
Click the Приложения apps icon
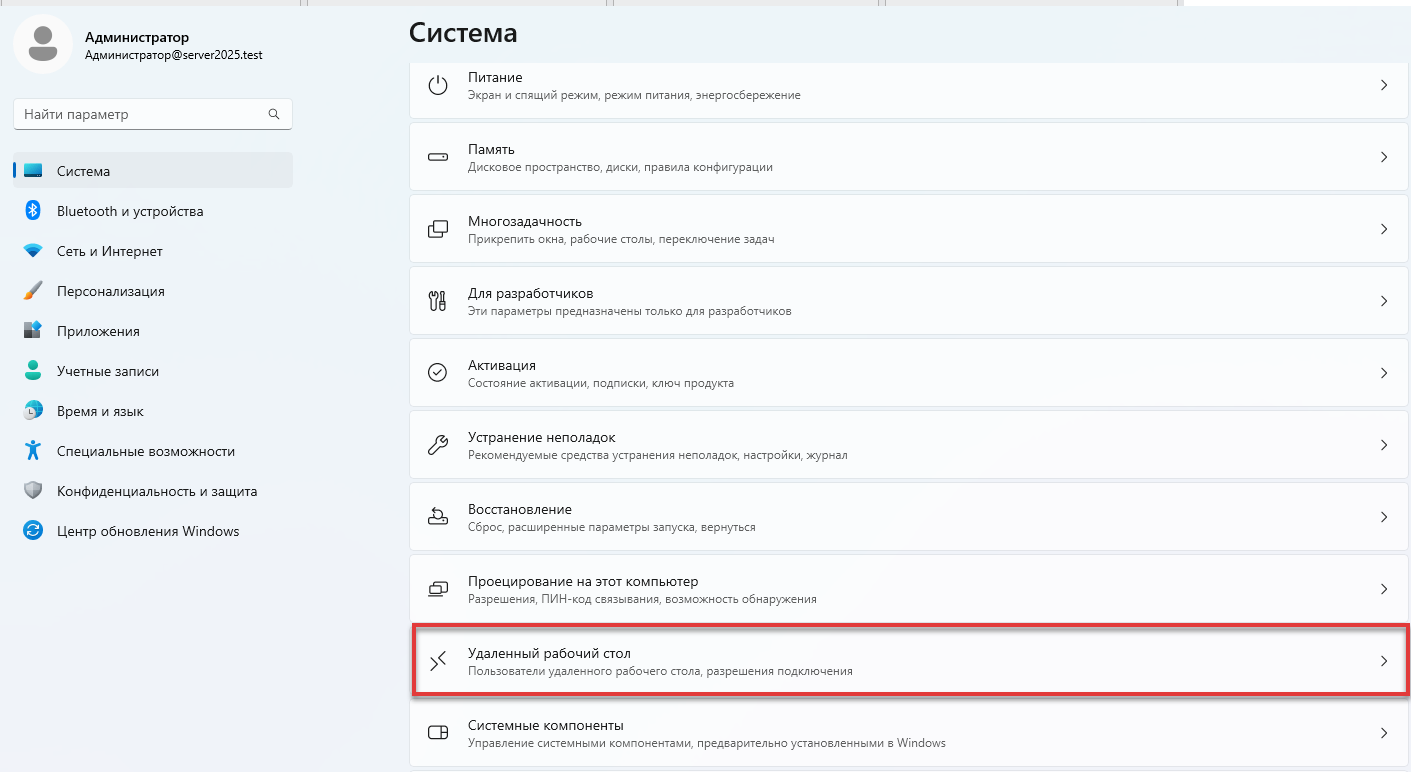pos(33,331)
